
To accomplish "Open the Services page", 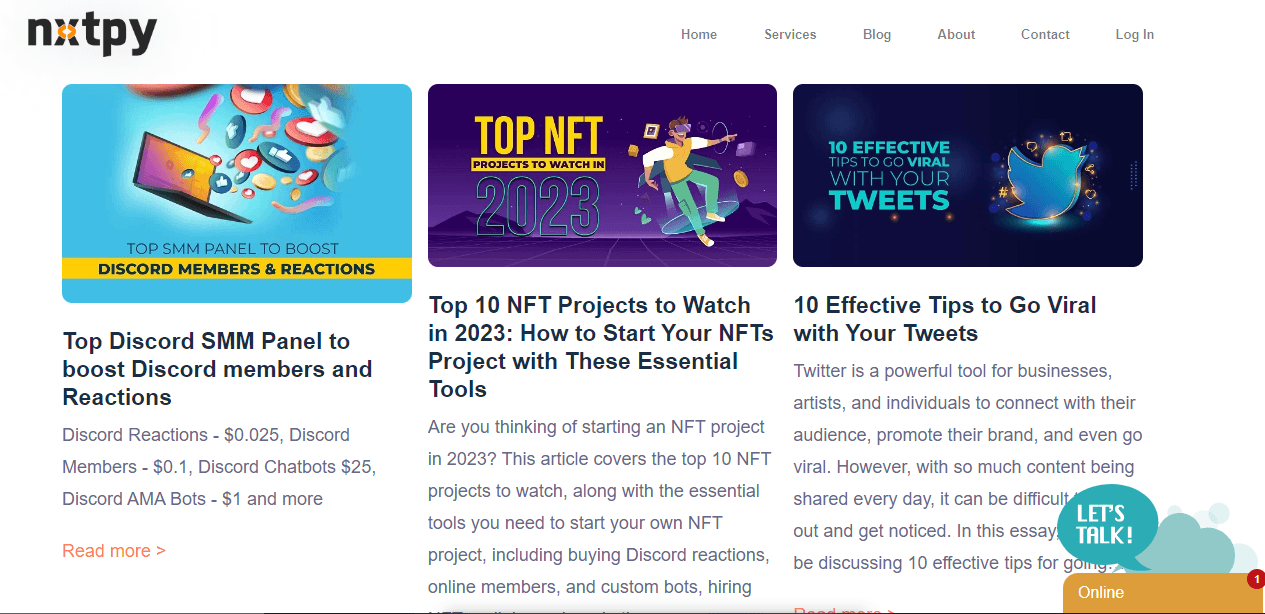I will (790, 34).
